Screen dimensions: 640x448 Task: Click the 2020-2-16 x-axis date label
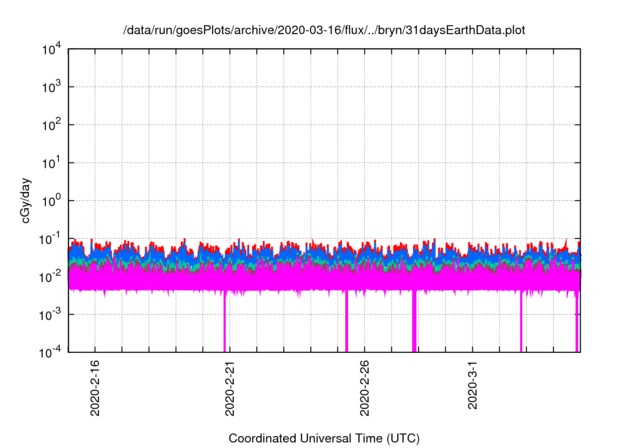[95, 388]
